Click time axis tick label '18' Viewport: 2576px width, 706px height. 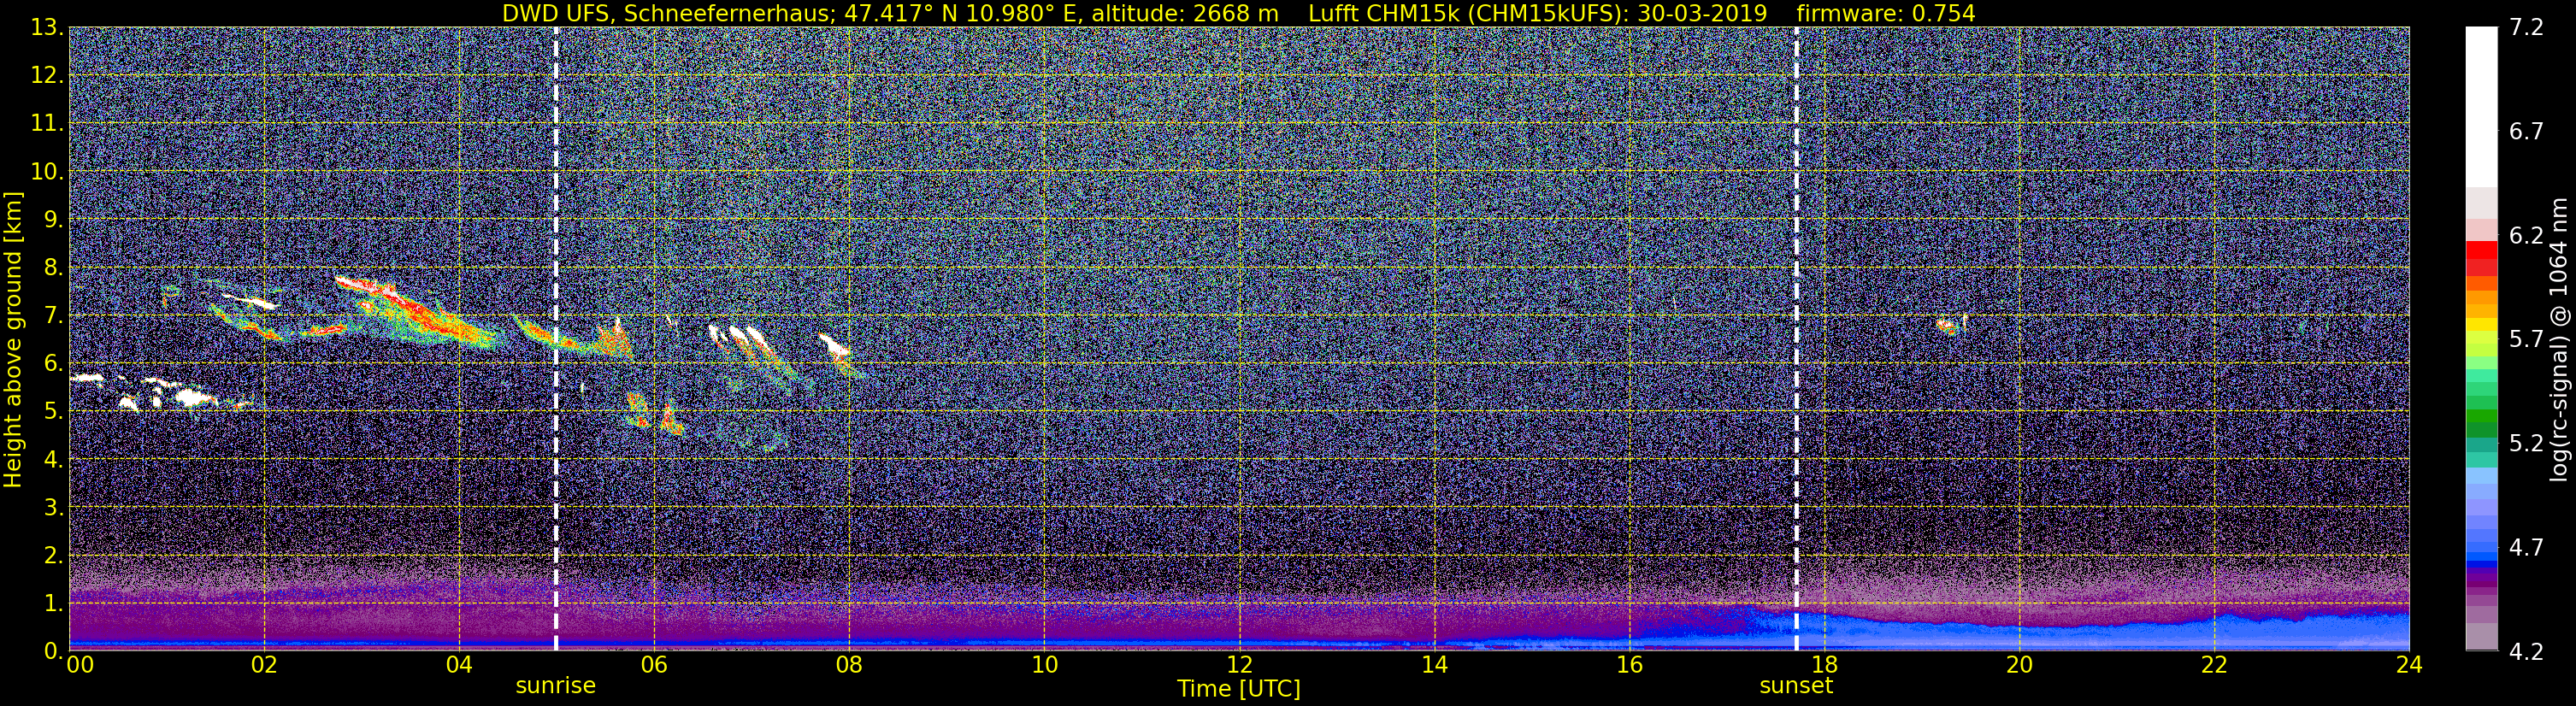pyautogui.click(x=1824, y=666)
